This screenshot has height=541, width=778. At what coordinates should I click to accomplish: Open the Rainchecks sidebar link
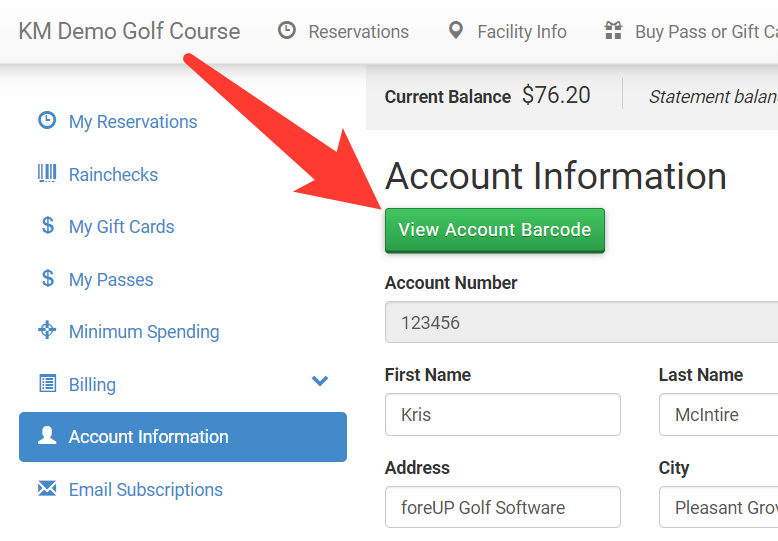click(113, 174)
